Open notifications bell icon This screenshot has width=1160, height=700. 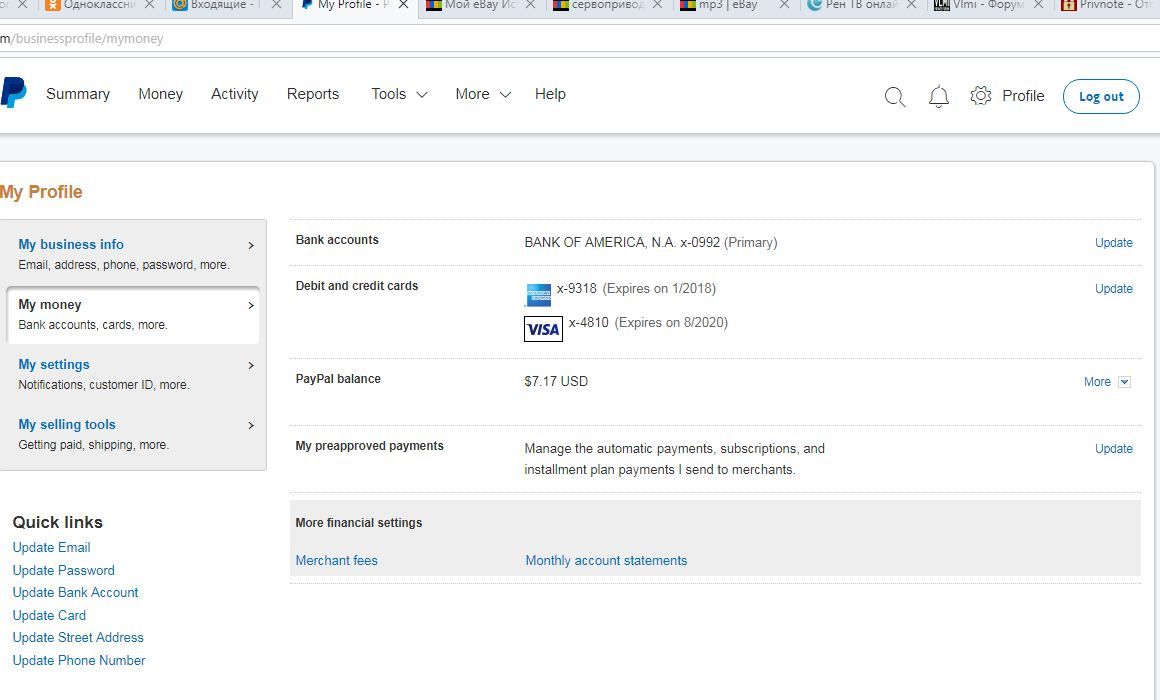(938, 97)
